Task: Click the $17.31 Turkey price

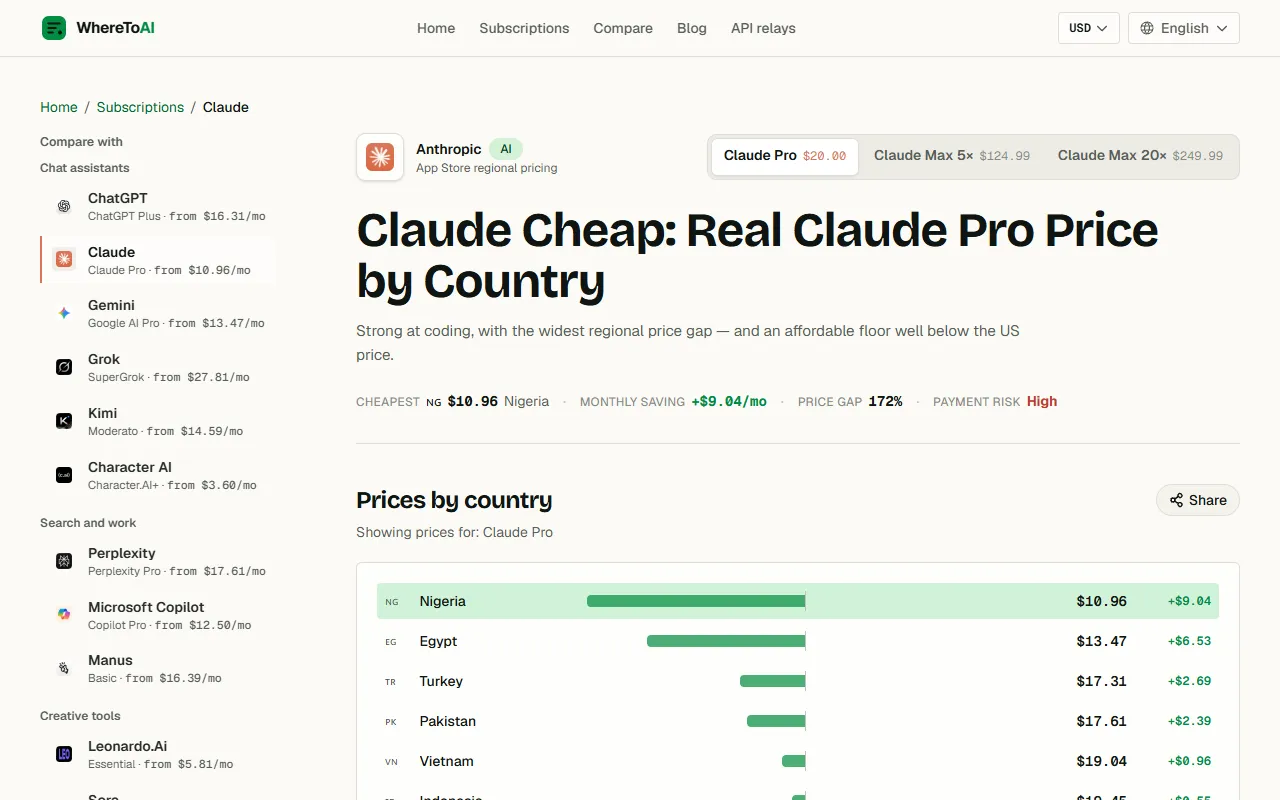Action: click(1102, 681)
